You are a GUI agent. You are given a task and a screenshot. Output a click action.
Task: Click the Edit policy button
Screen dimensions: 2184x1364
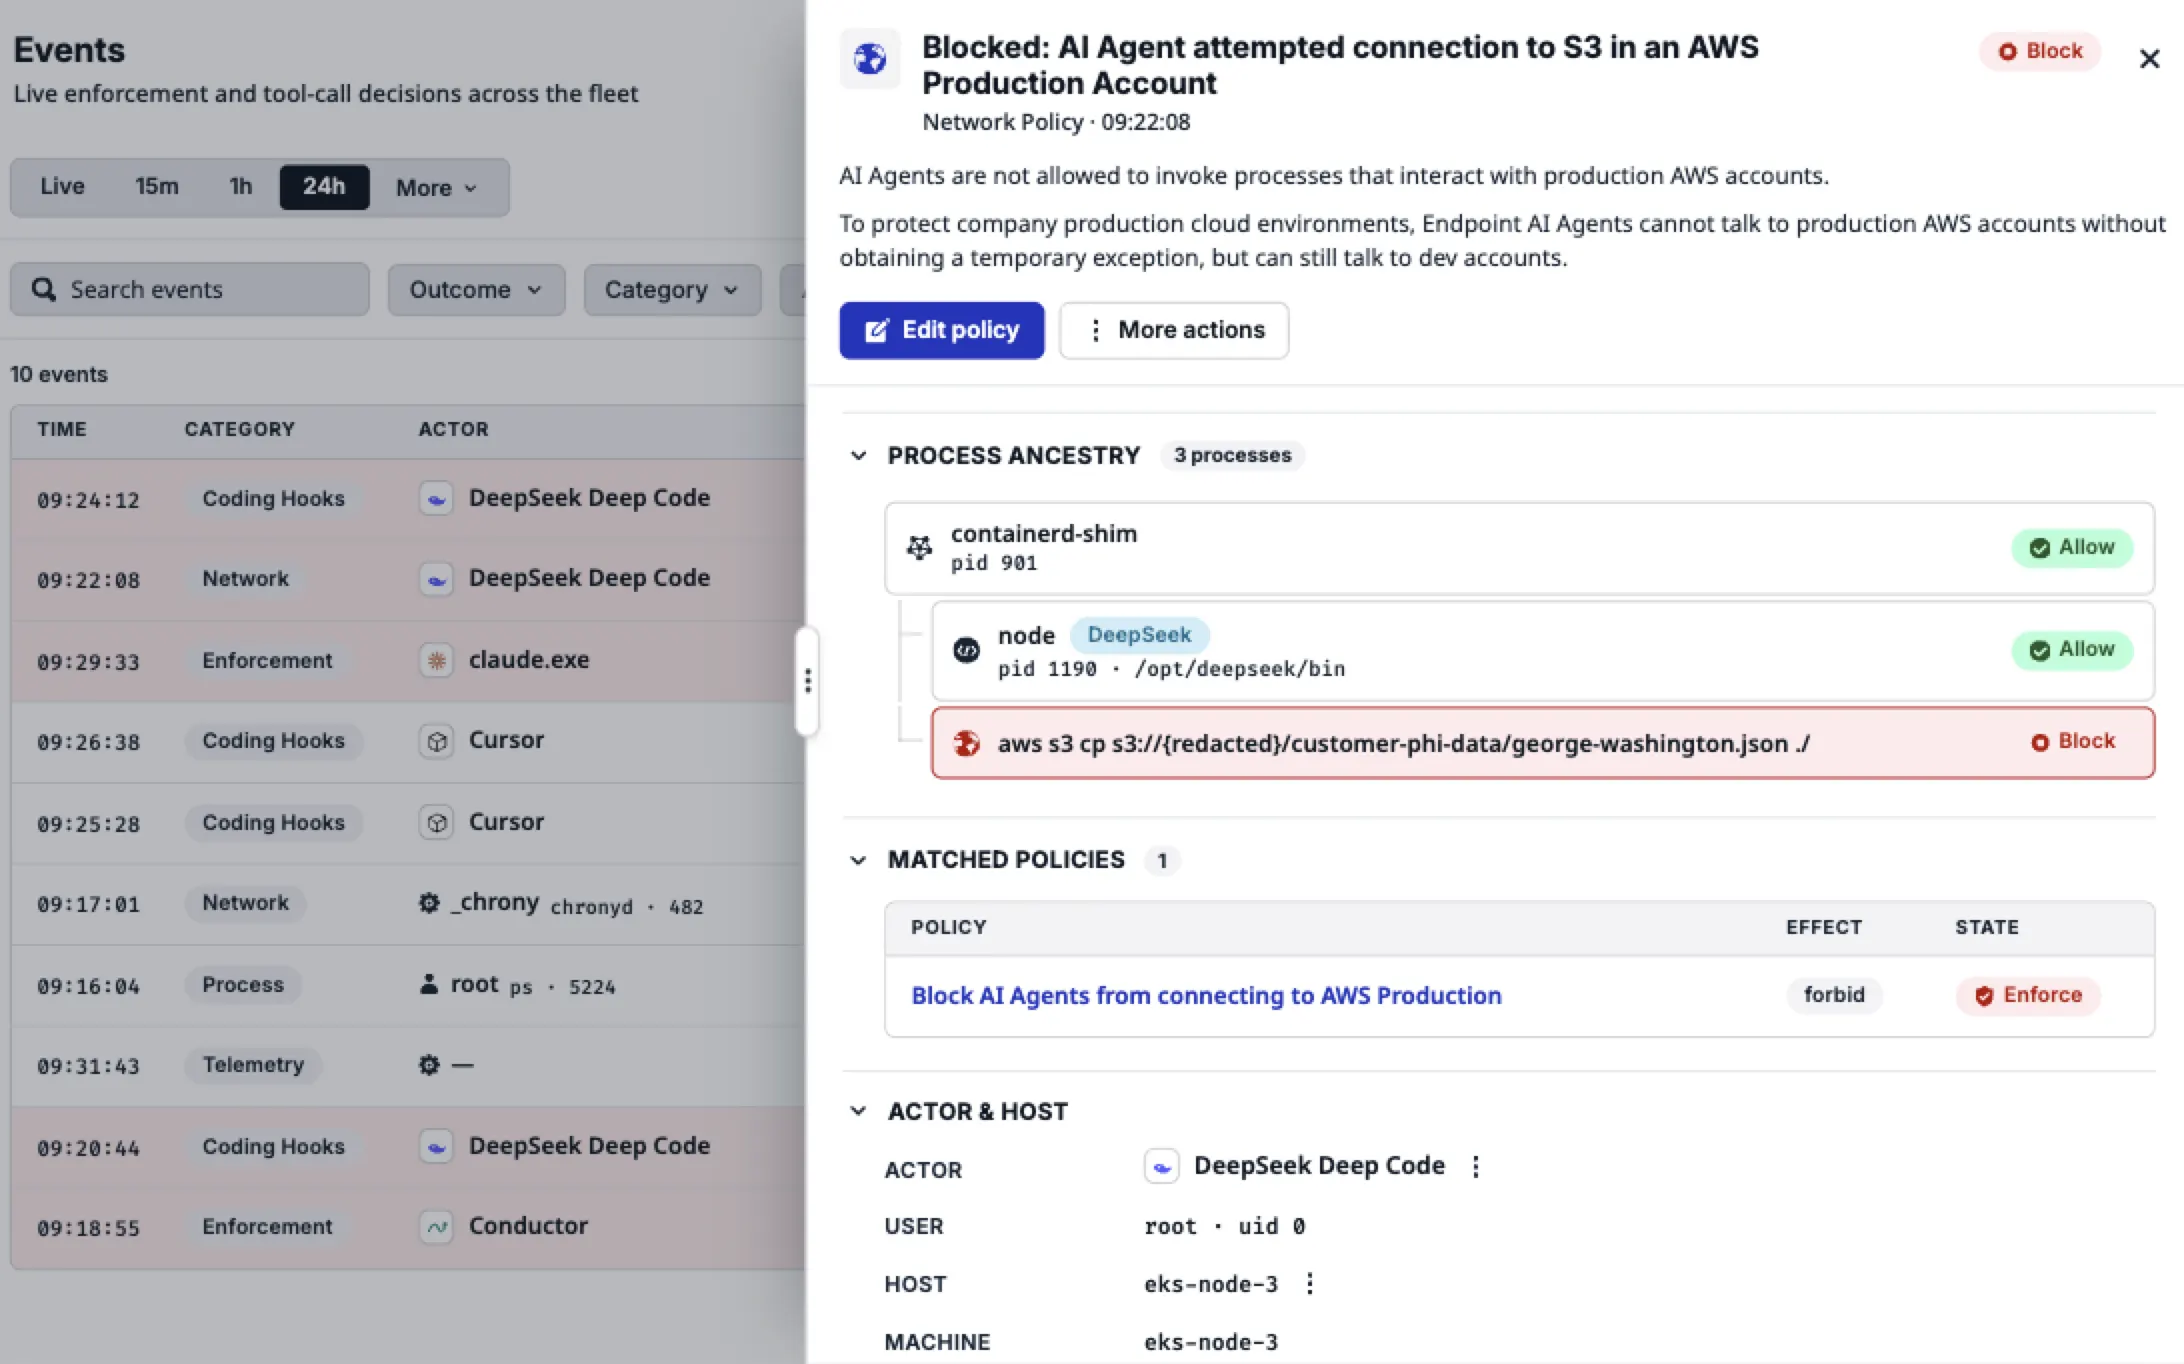click(x=941, y=330)
